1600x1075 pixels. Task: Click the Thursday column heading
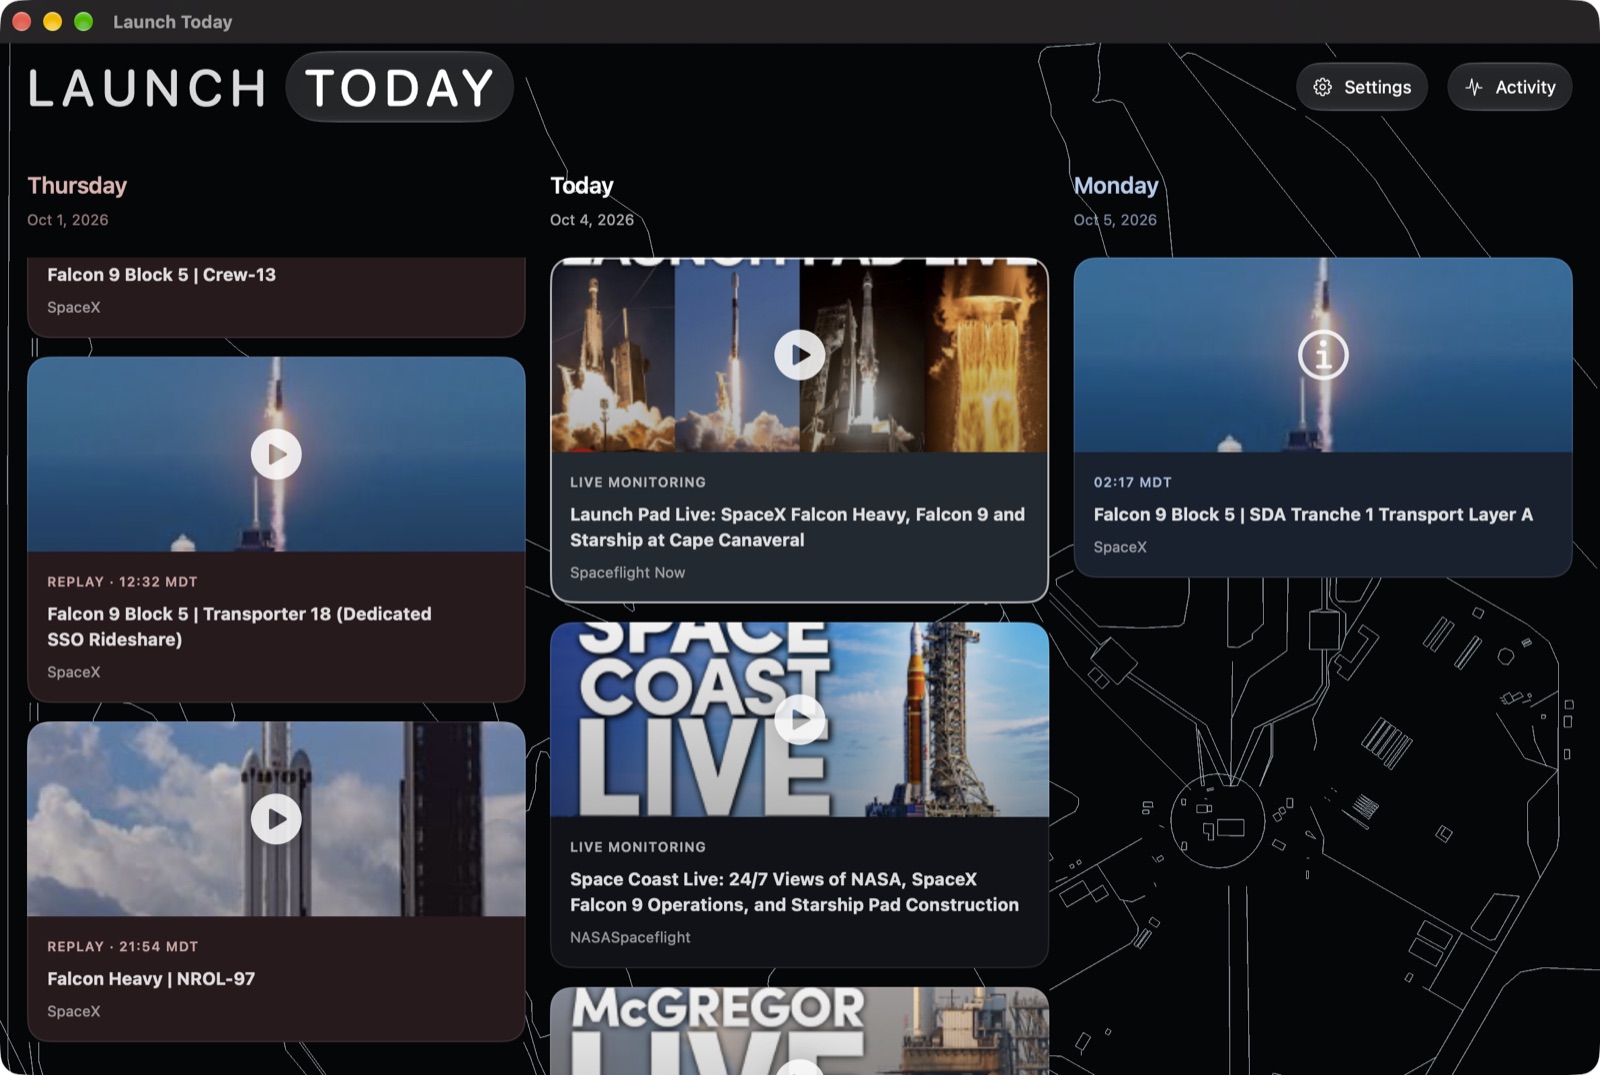(77, 186)
